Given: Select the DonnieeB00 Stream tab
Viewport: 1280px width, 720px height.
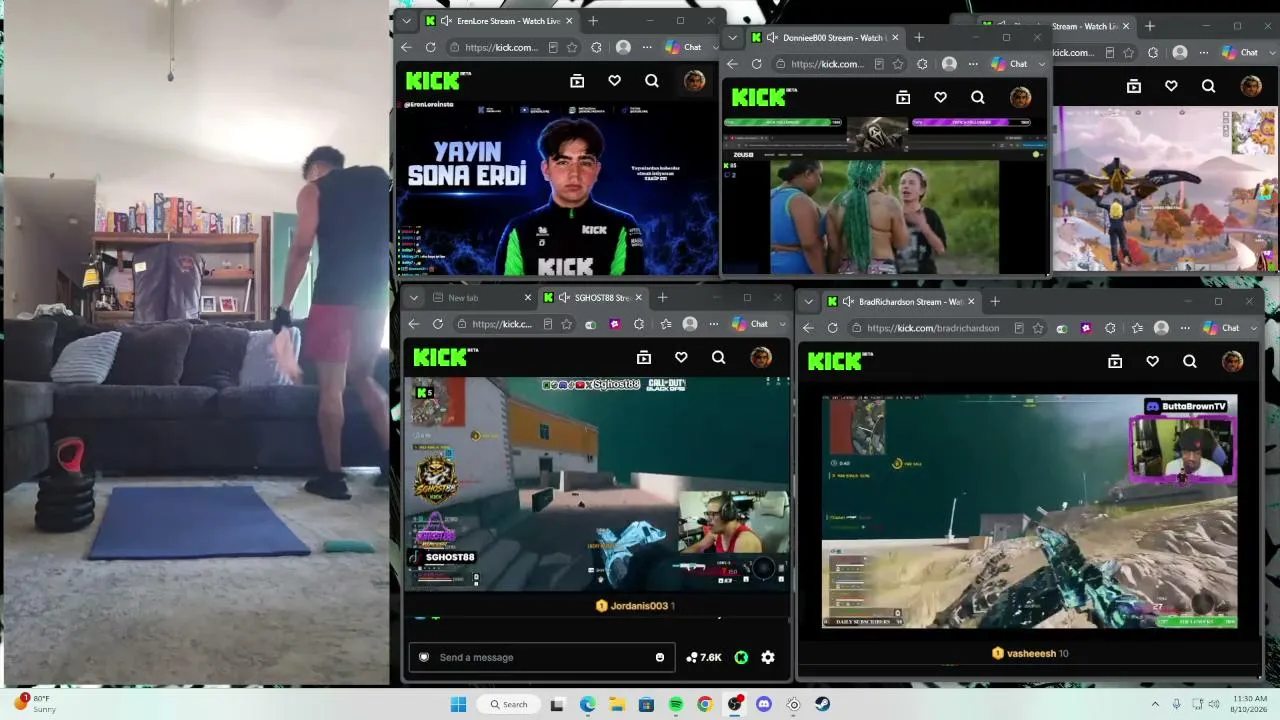Looking at the screenshot, I should click(824, 38).
